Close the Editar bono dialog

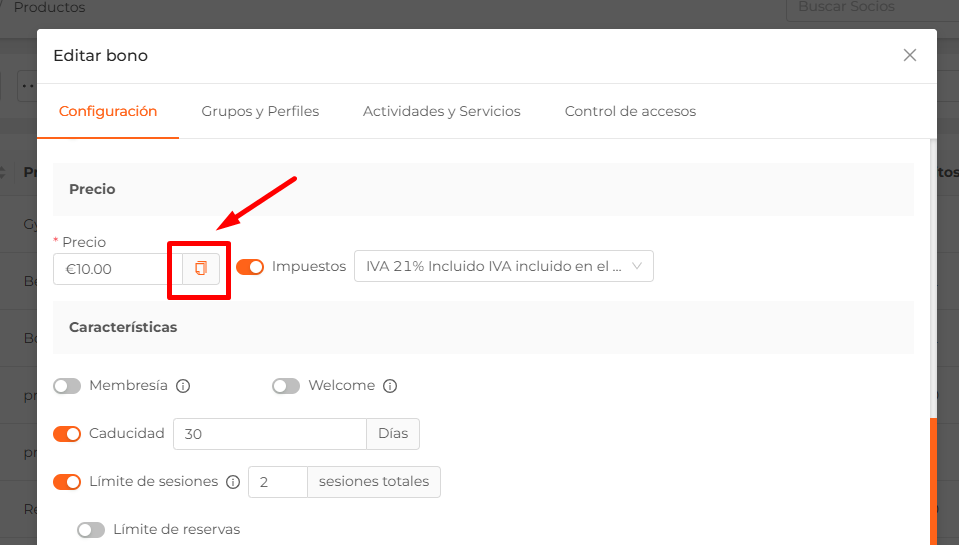pyautogui.click(x=909, y=55)
